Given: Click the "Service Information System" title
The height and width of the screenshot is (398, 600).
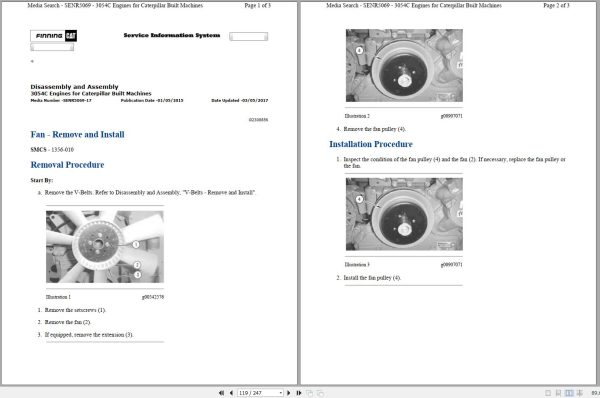Looking at the screenshot, I should [172, 35].
